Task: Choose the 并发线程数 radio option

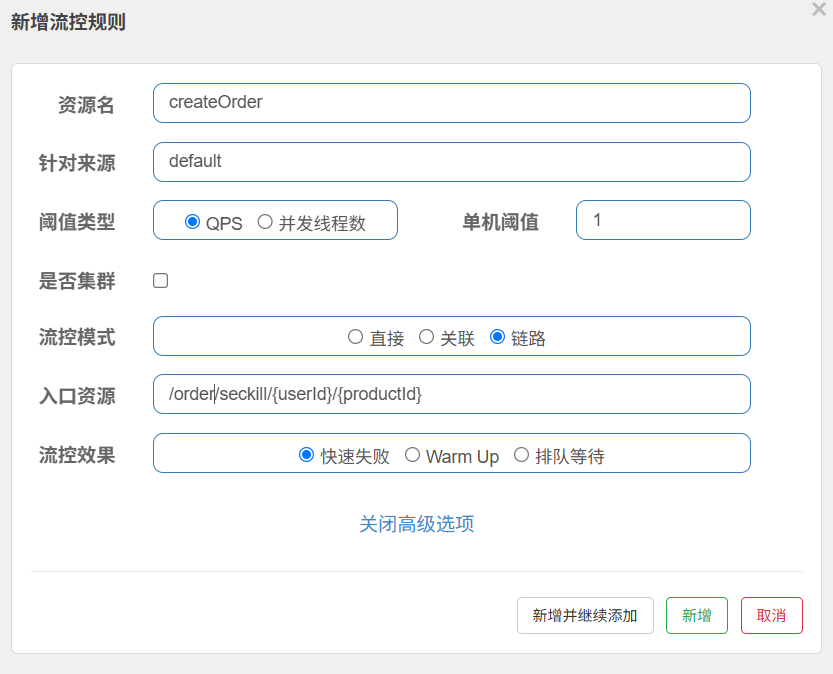Action: point(265,222)
